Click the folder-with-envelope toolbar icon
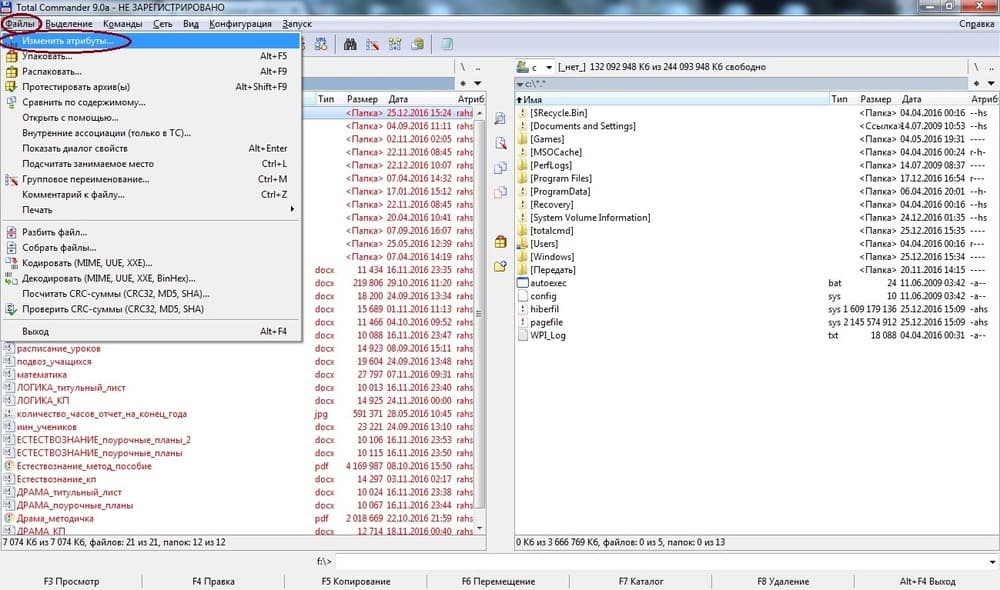 click(x=417, y=44)
